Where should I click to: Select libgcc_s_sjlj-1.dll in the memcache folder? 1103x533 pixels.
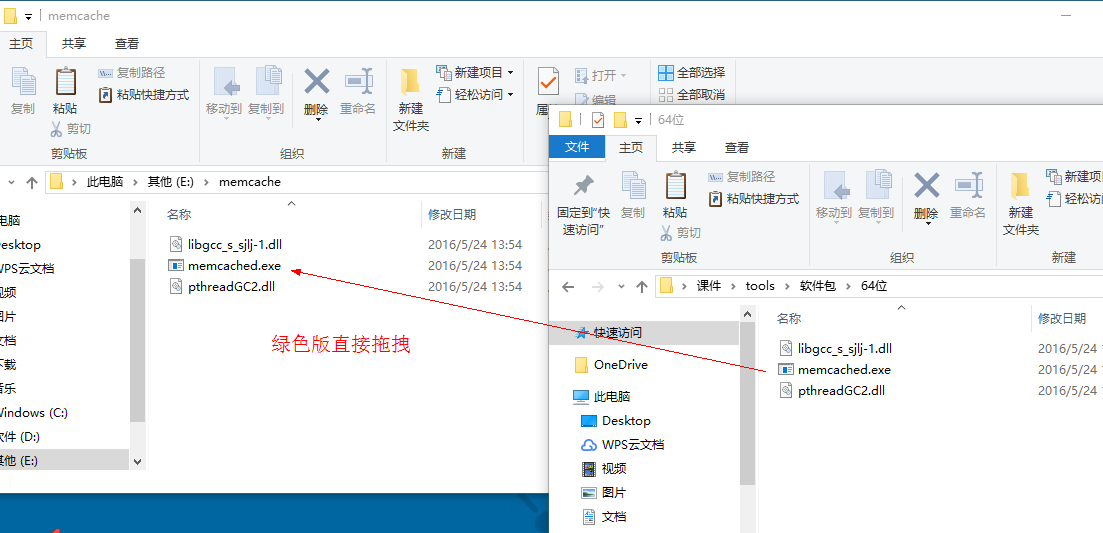coord(241,244)
